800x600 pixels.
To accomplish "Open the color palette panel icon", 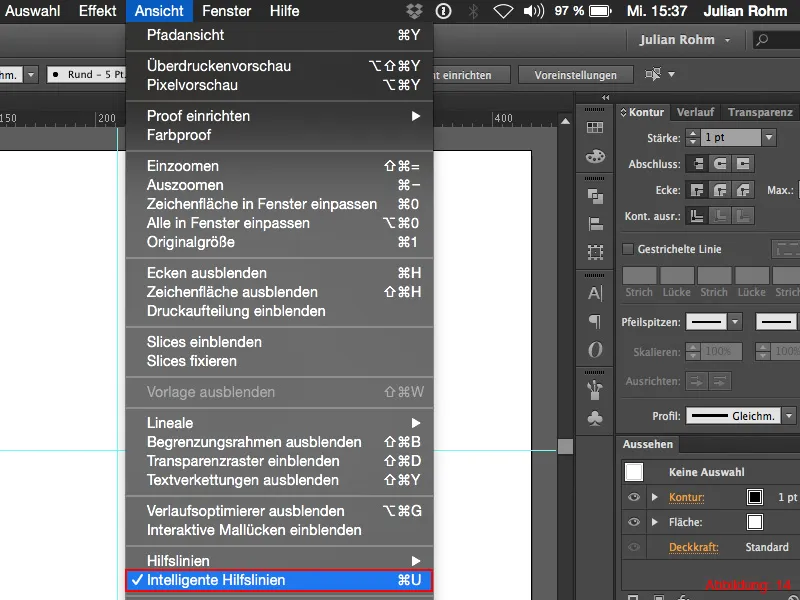I will pyautogui.click(x=595, y=156).
